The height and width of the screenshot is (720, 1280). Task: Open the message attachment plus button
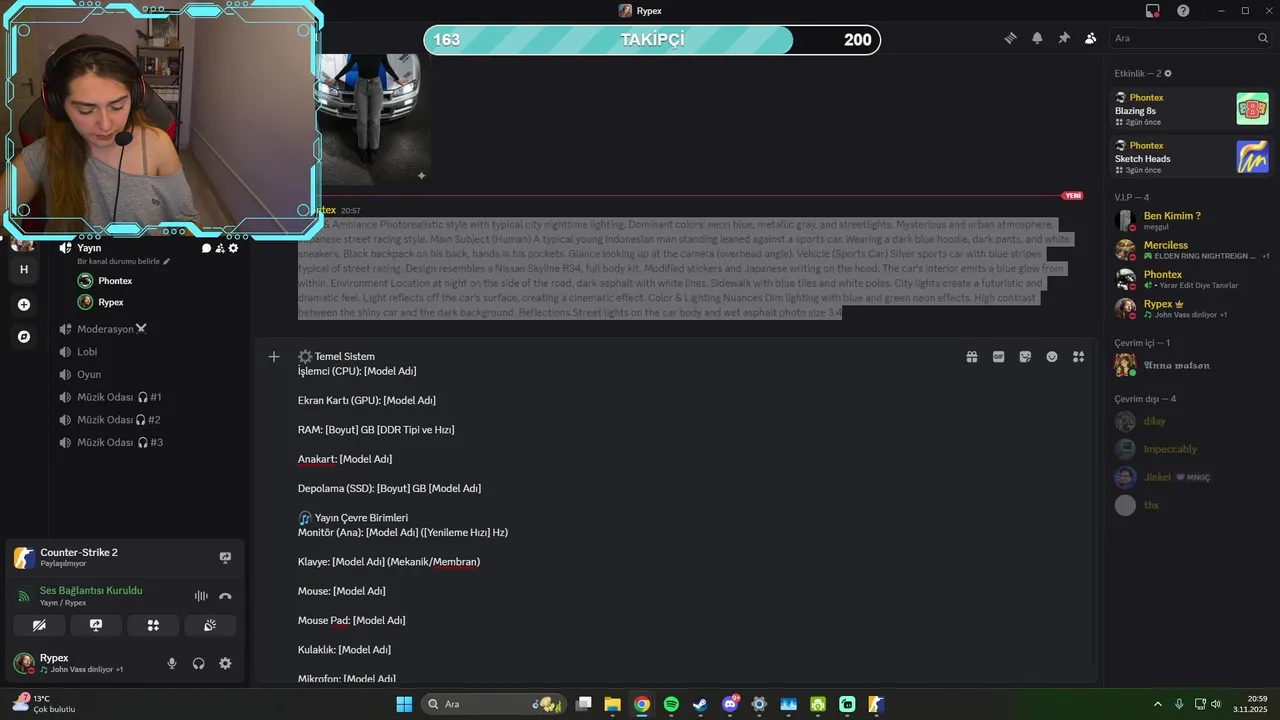pos(274,357)
